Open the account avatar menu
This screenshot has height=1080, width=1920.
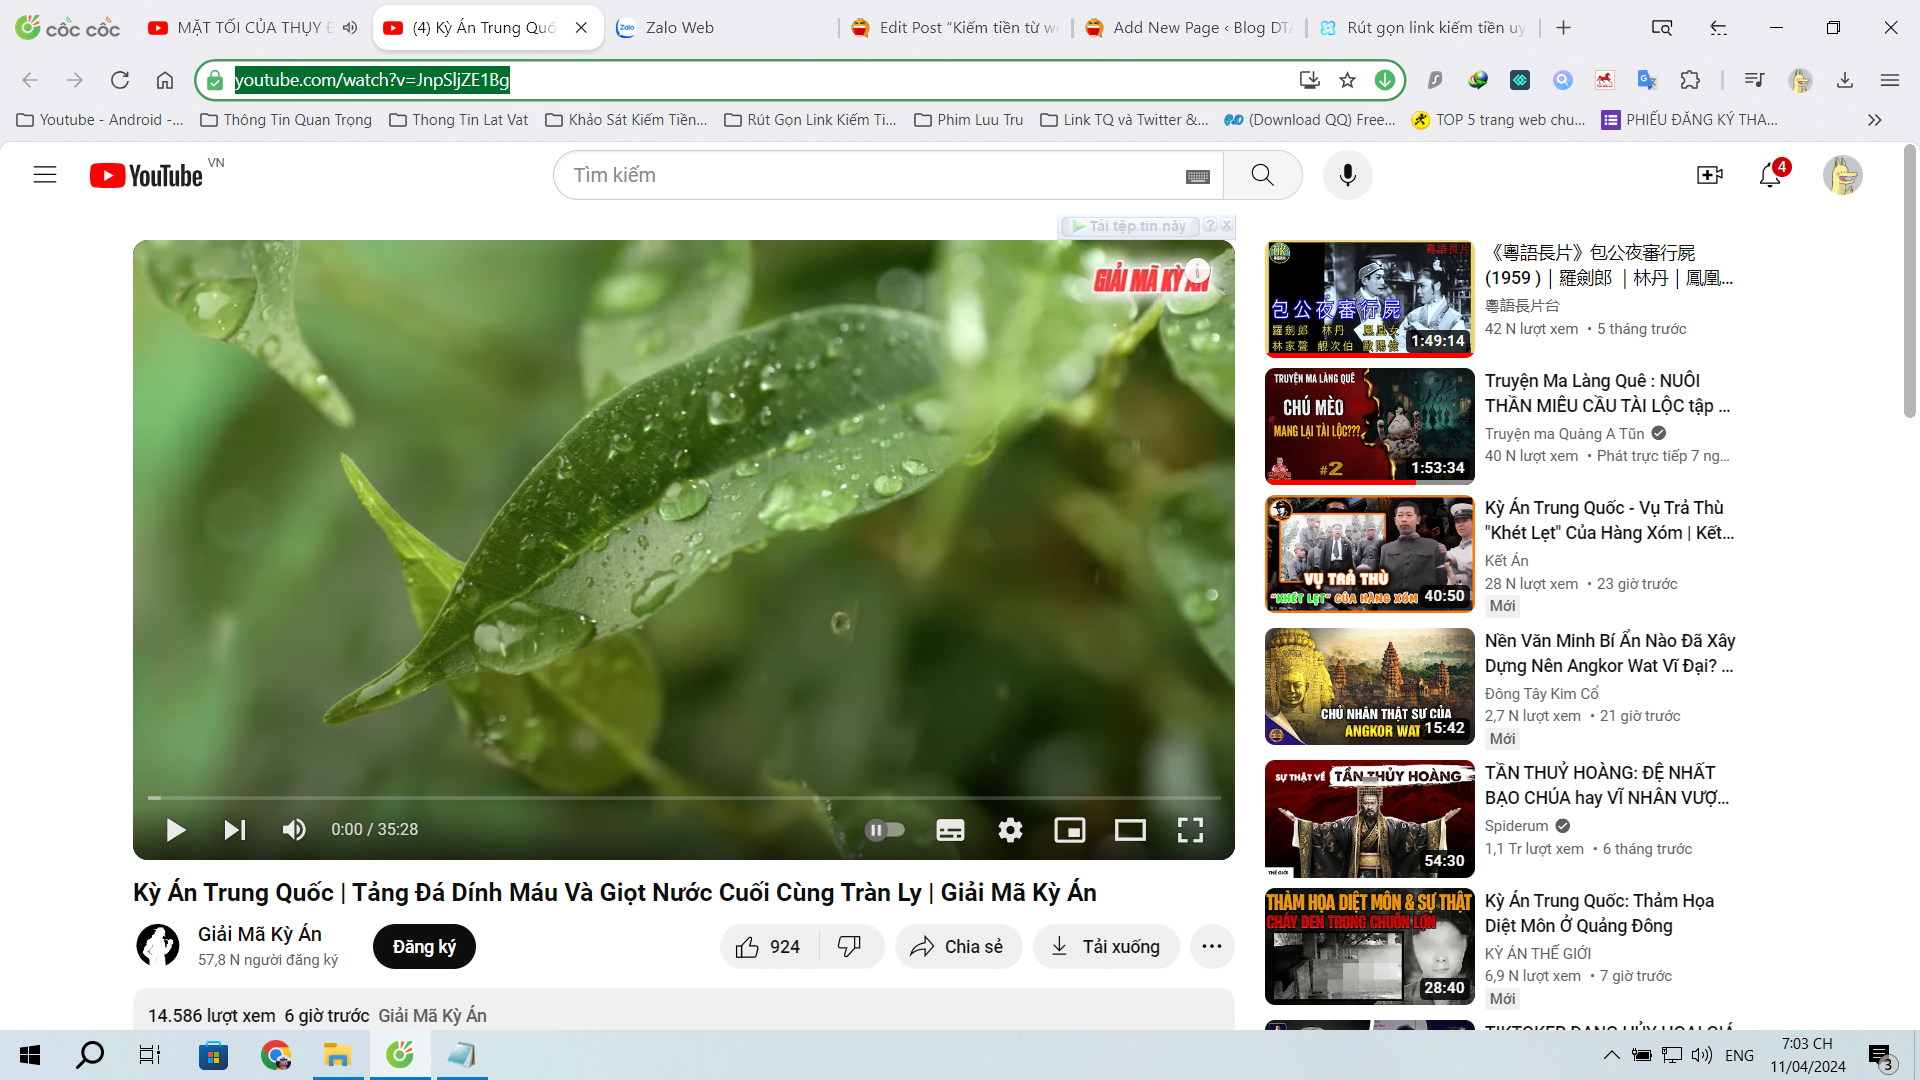(x=1842, y=175)
